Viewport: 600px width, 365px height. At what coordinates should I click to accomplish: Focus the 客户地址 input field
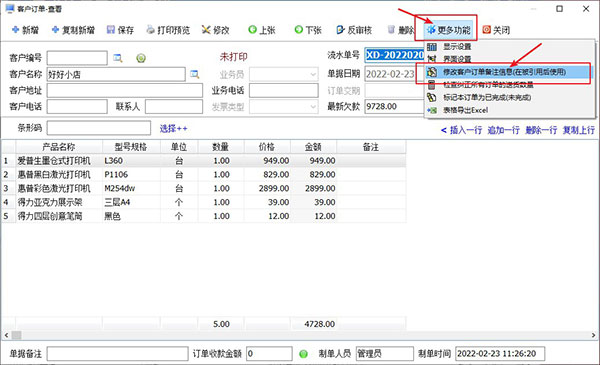pos(125,91)
